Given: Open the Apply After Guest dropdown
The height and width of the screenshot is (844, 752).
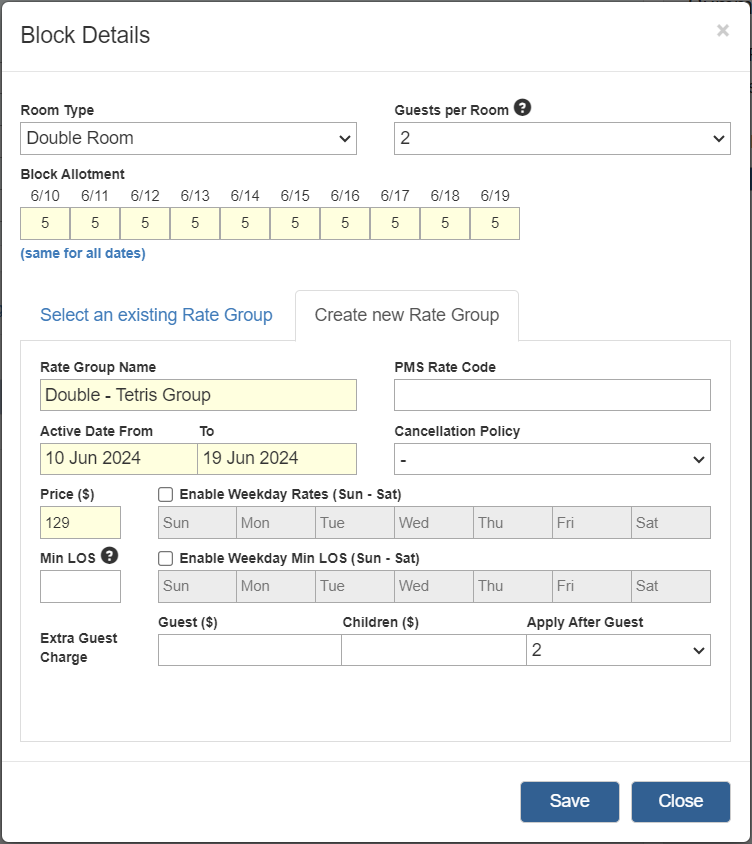Looking at the screenshot, I should click(619, 650).
